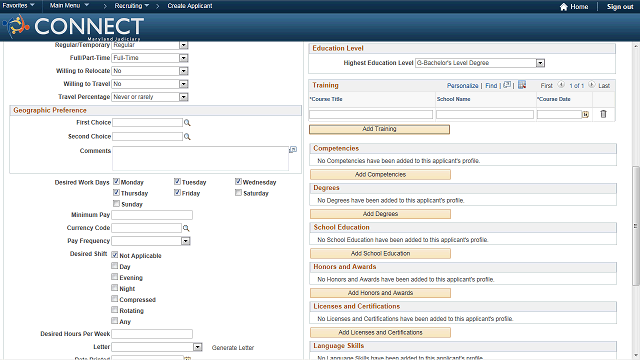Open the Favorites menu
This screenshot has height=360, width=640.
click(18, 6)
